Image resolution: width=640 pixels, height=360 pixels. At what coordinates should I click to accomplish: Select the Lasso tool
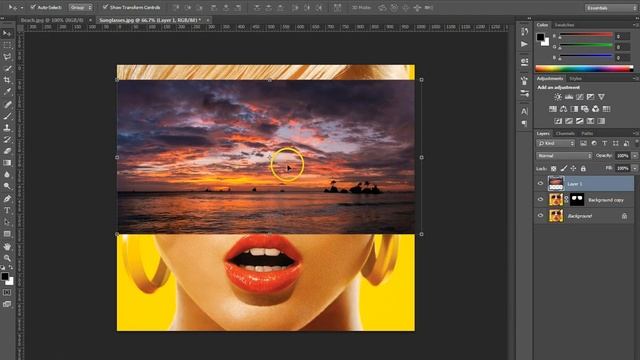(7, 57)
